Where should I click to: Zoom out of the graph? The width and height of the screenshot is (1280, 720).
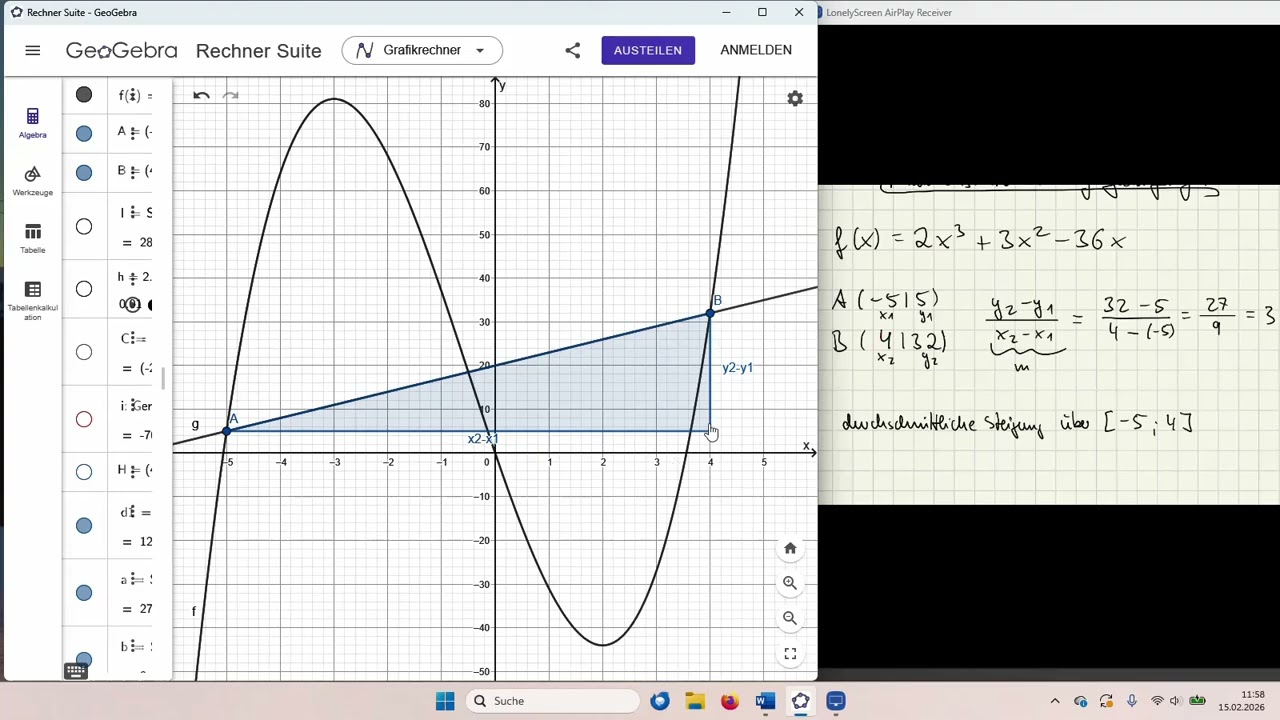pyautogui.click(x=790, y=618)
